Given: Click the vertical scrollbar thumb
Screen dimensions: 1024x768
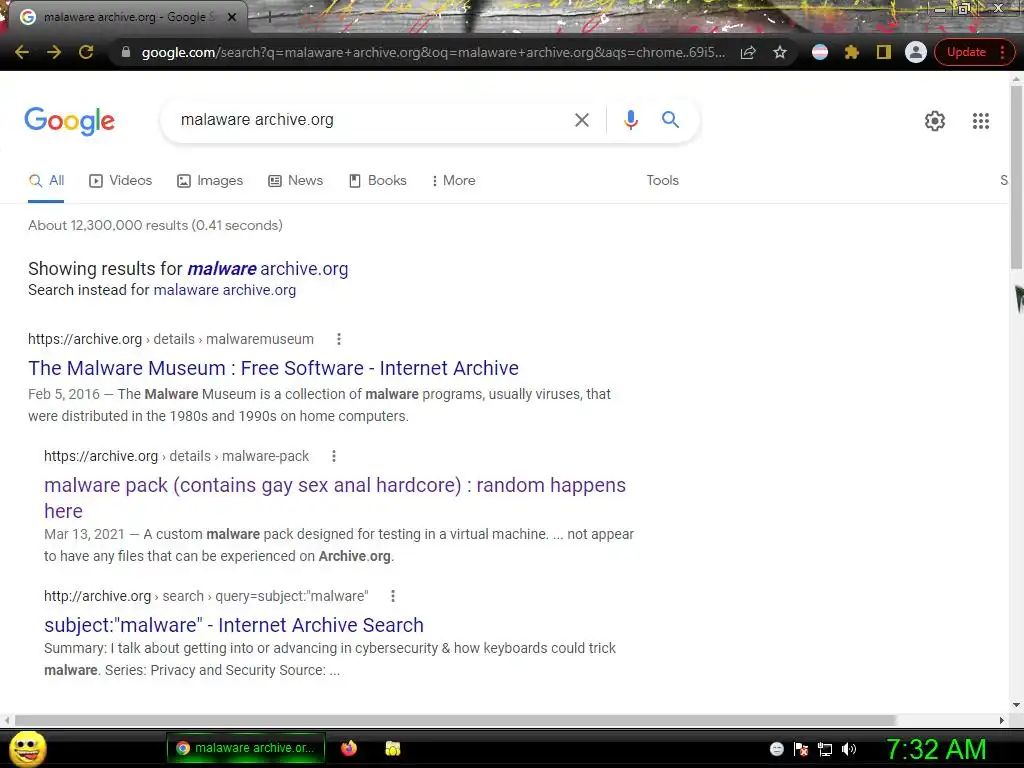Looking at the screenshot, I should pos(1016,176).
